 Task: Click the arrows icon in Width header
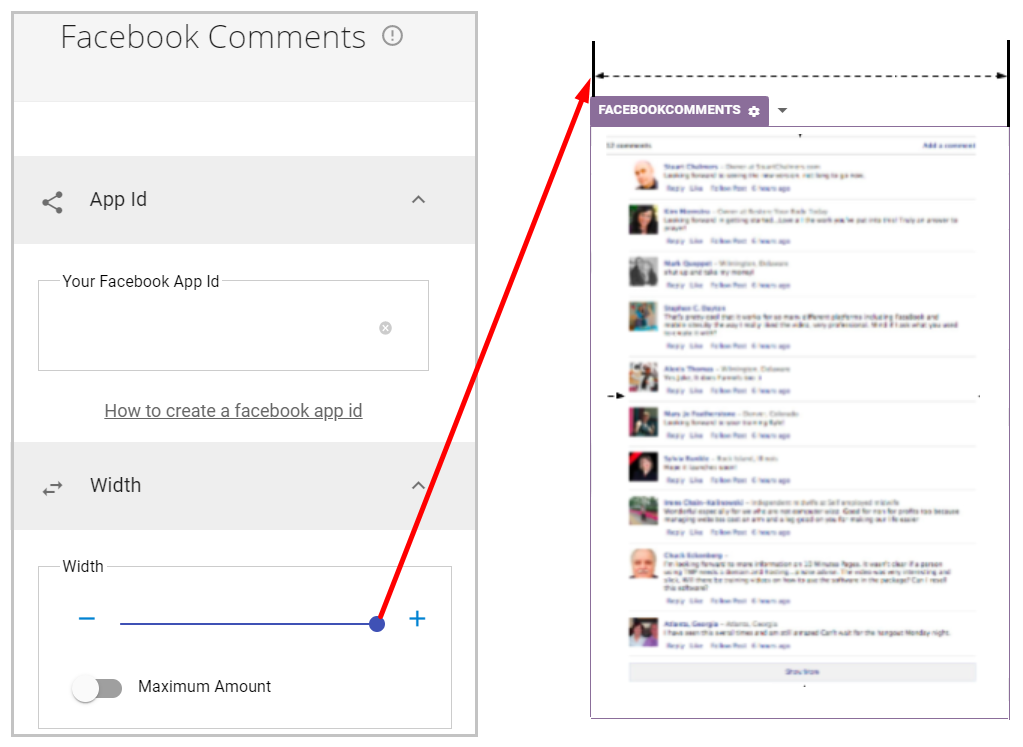pyautogui.click(x=52, y=488)
